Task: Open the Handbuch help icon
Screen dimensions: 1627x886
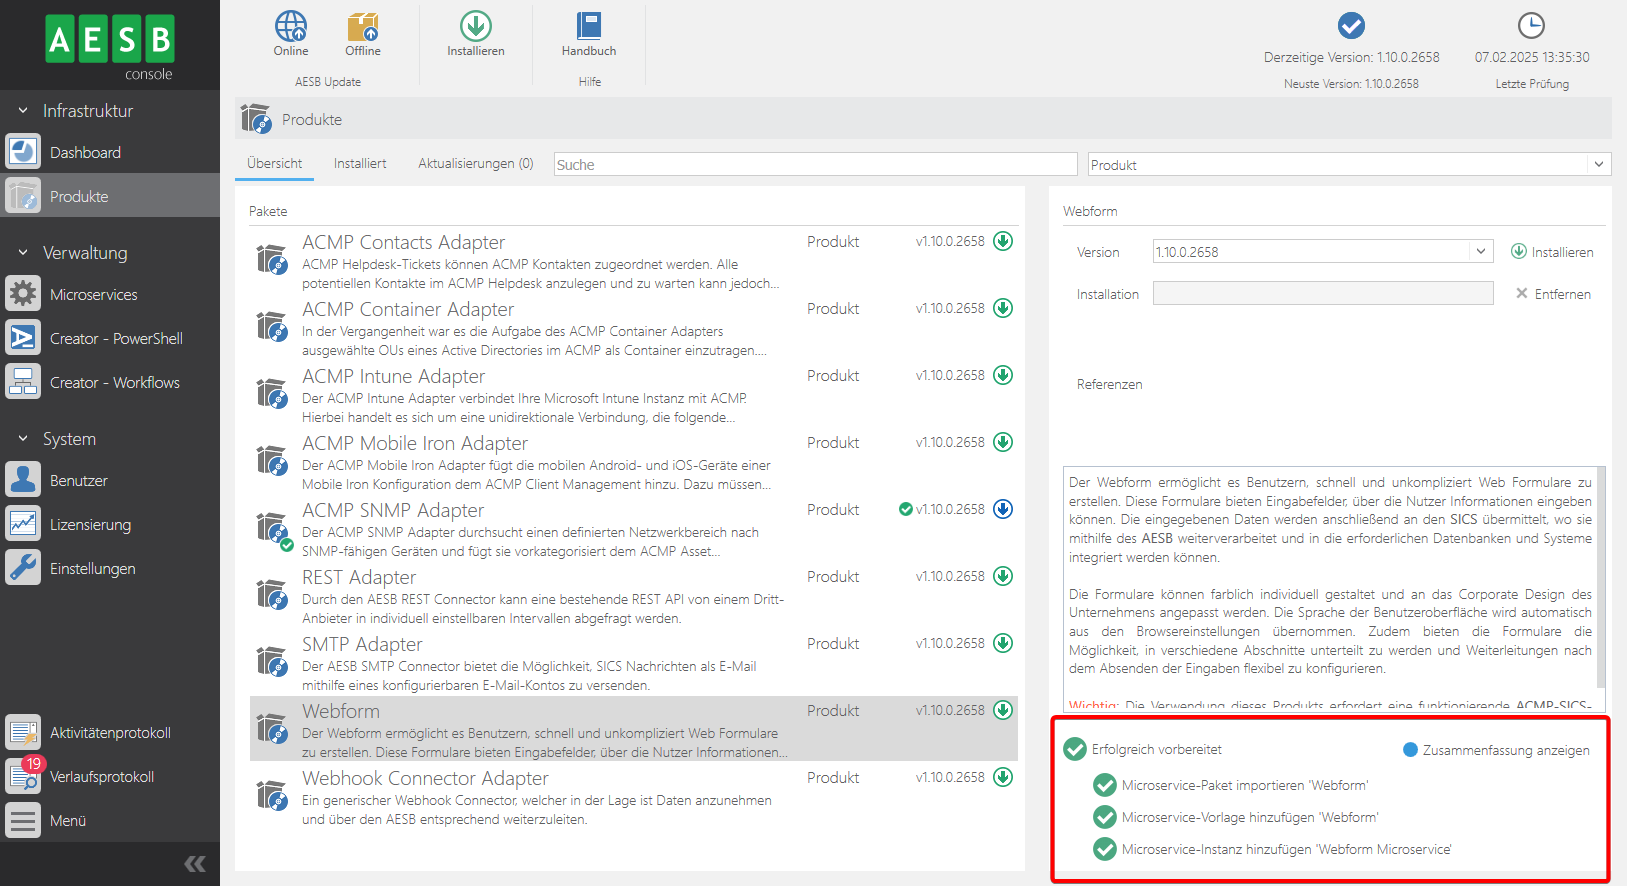Action: tap(589, 27)
